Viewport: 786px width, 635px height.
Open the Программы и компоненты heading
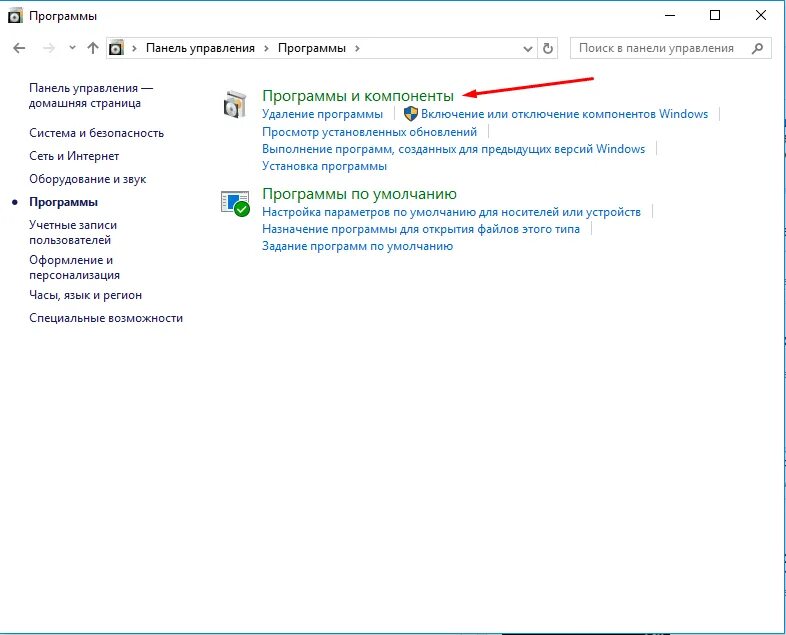(358, 95)
